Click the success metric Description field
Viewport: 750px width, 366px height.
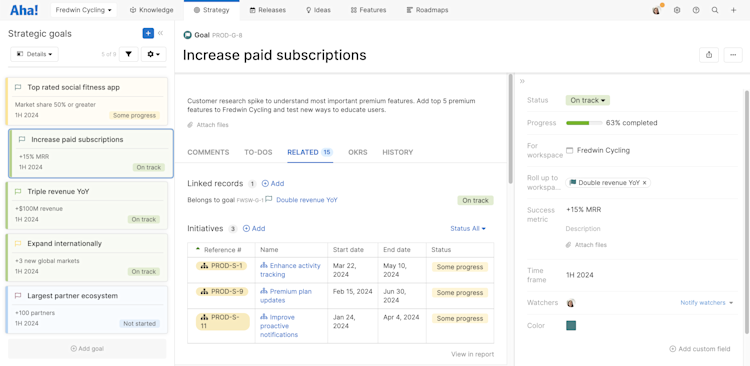tap(583, 229)
